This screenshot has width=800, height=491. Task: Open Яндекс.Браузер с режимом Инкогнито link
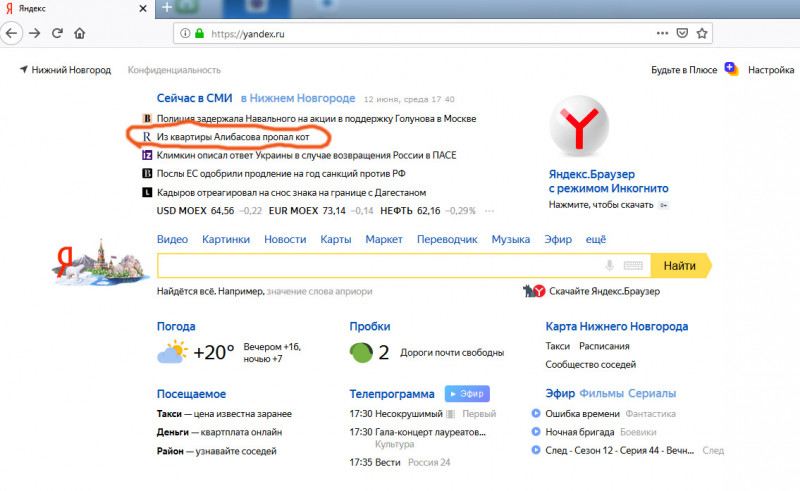pos(608,181)
